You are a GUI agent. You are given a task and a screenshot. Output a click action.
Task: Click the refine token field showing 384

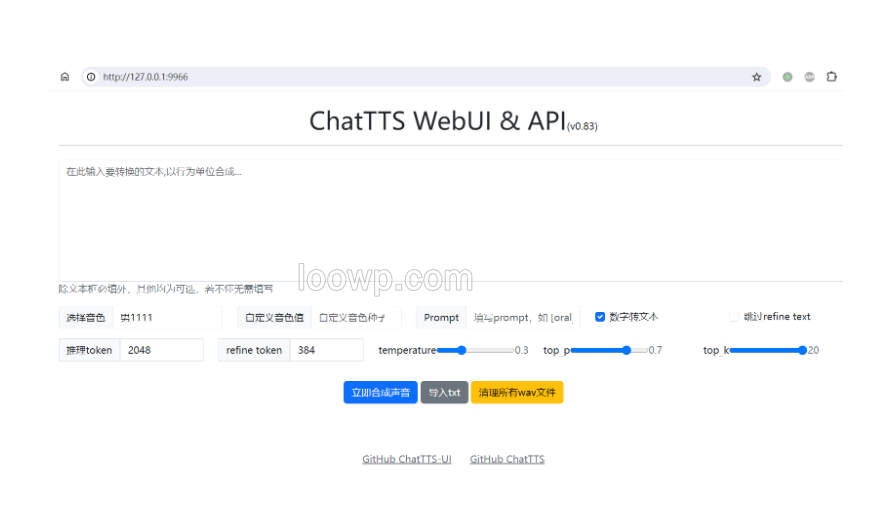(327, 350)
